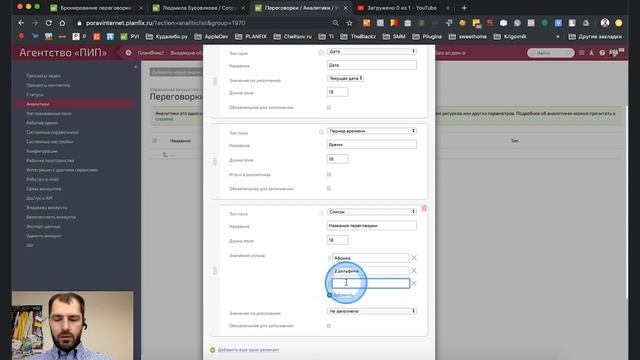The width and height of the screenshot is (640, 360).
Task: Click the address bar search magnifier icon
Action: pyautogui.click(x=336, y=23)
